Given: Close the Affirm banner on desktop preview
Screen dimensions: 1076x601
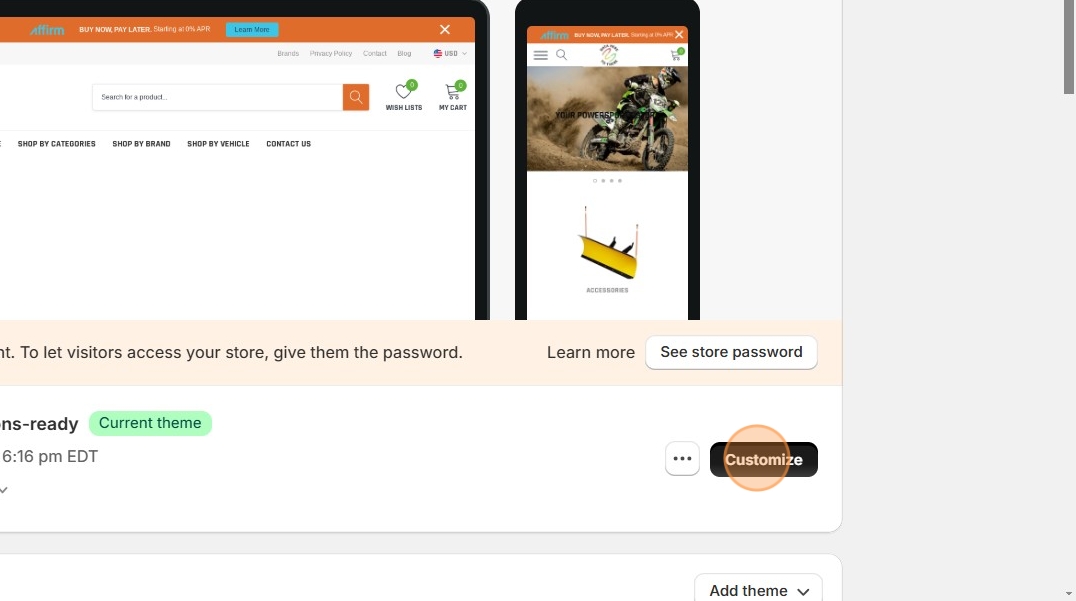Looking at the screenshot, I should pyautogui.click(x=445, y=30).
